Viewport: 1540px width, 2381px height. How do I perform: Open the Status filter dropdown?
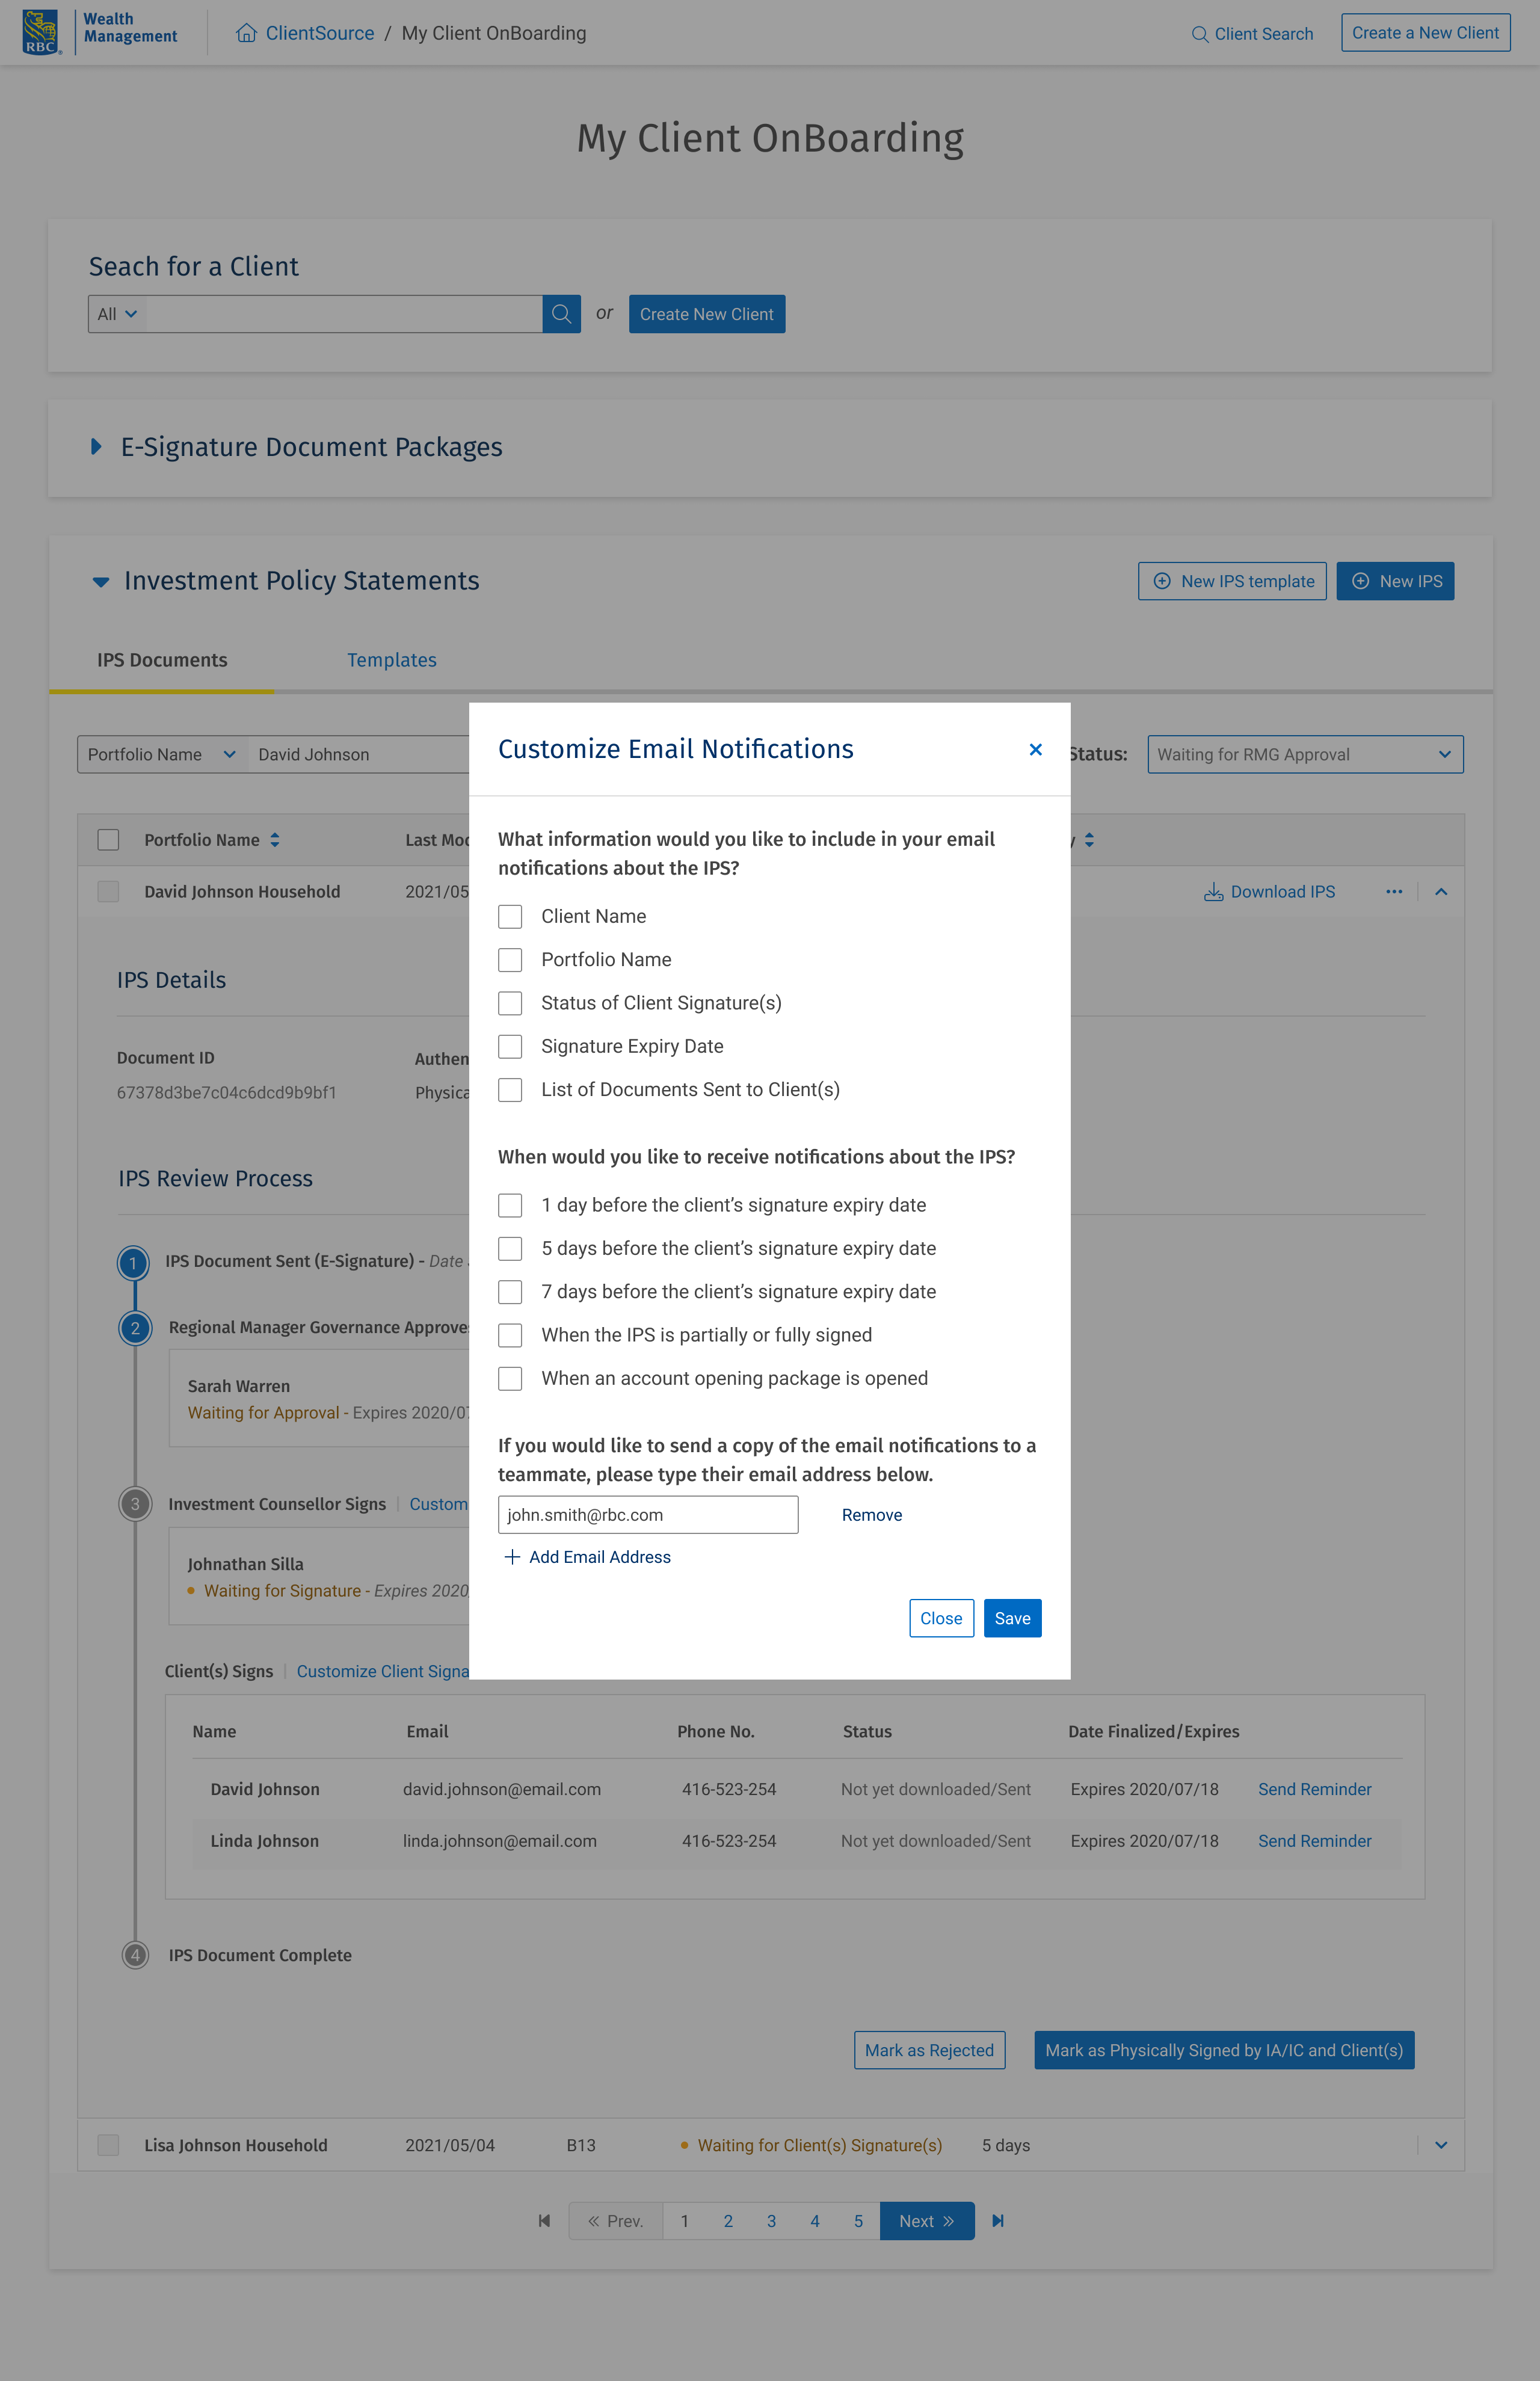tap(1304, 754)
